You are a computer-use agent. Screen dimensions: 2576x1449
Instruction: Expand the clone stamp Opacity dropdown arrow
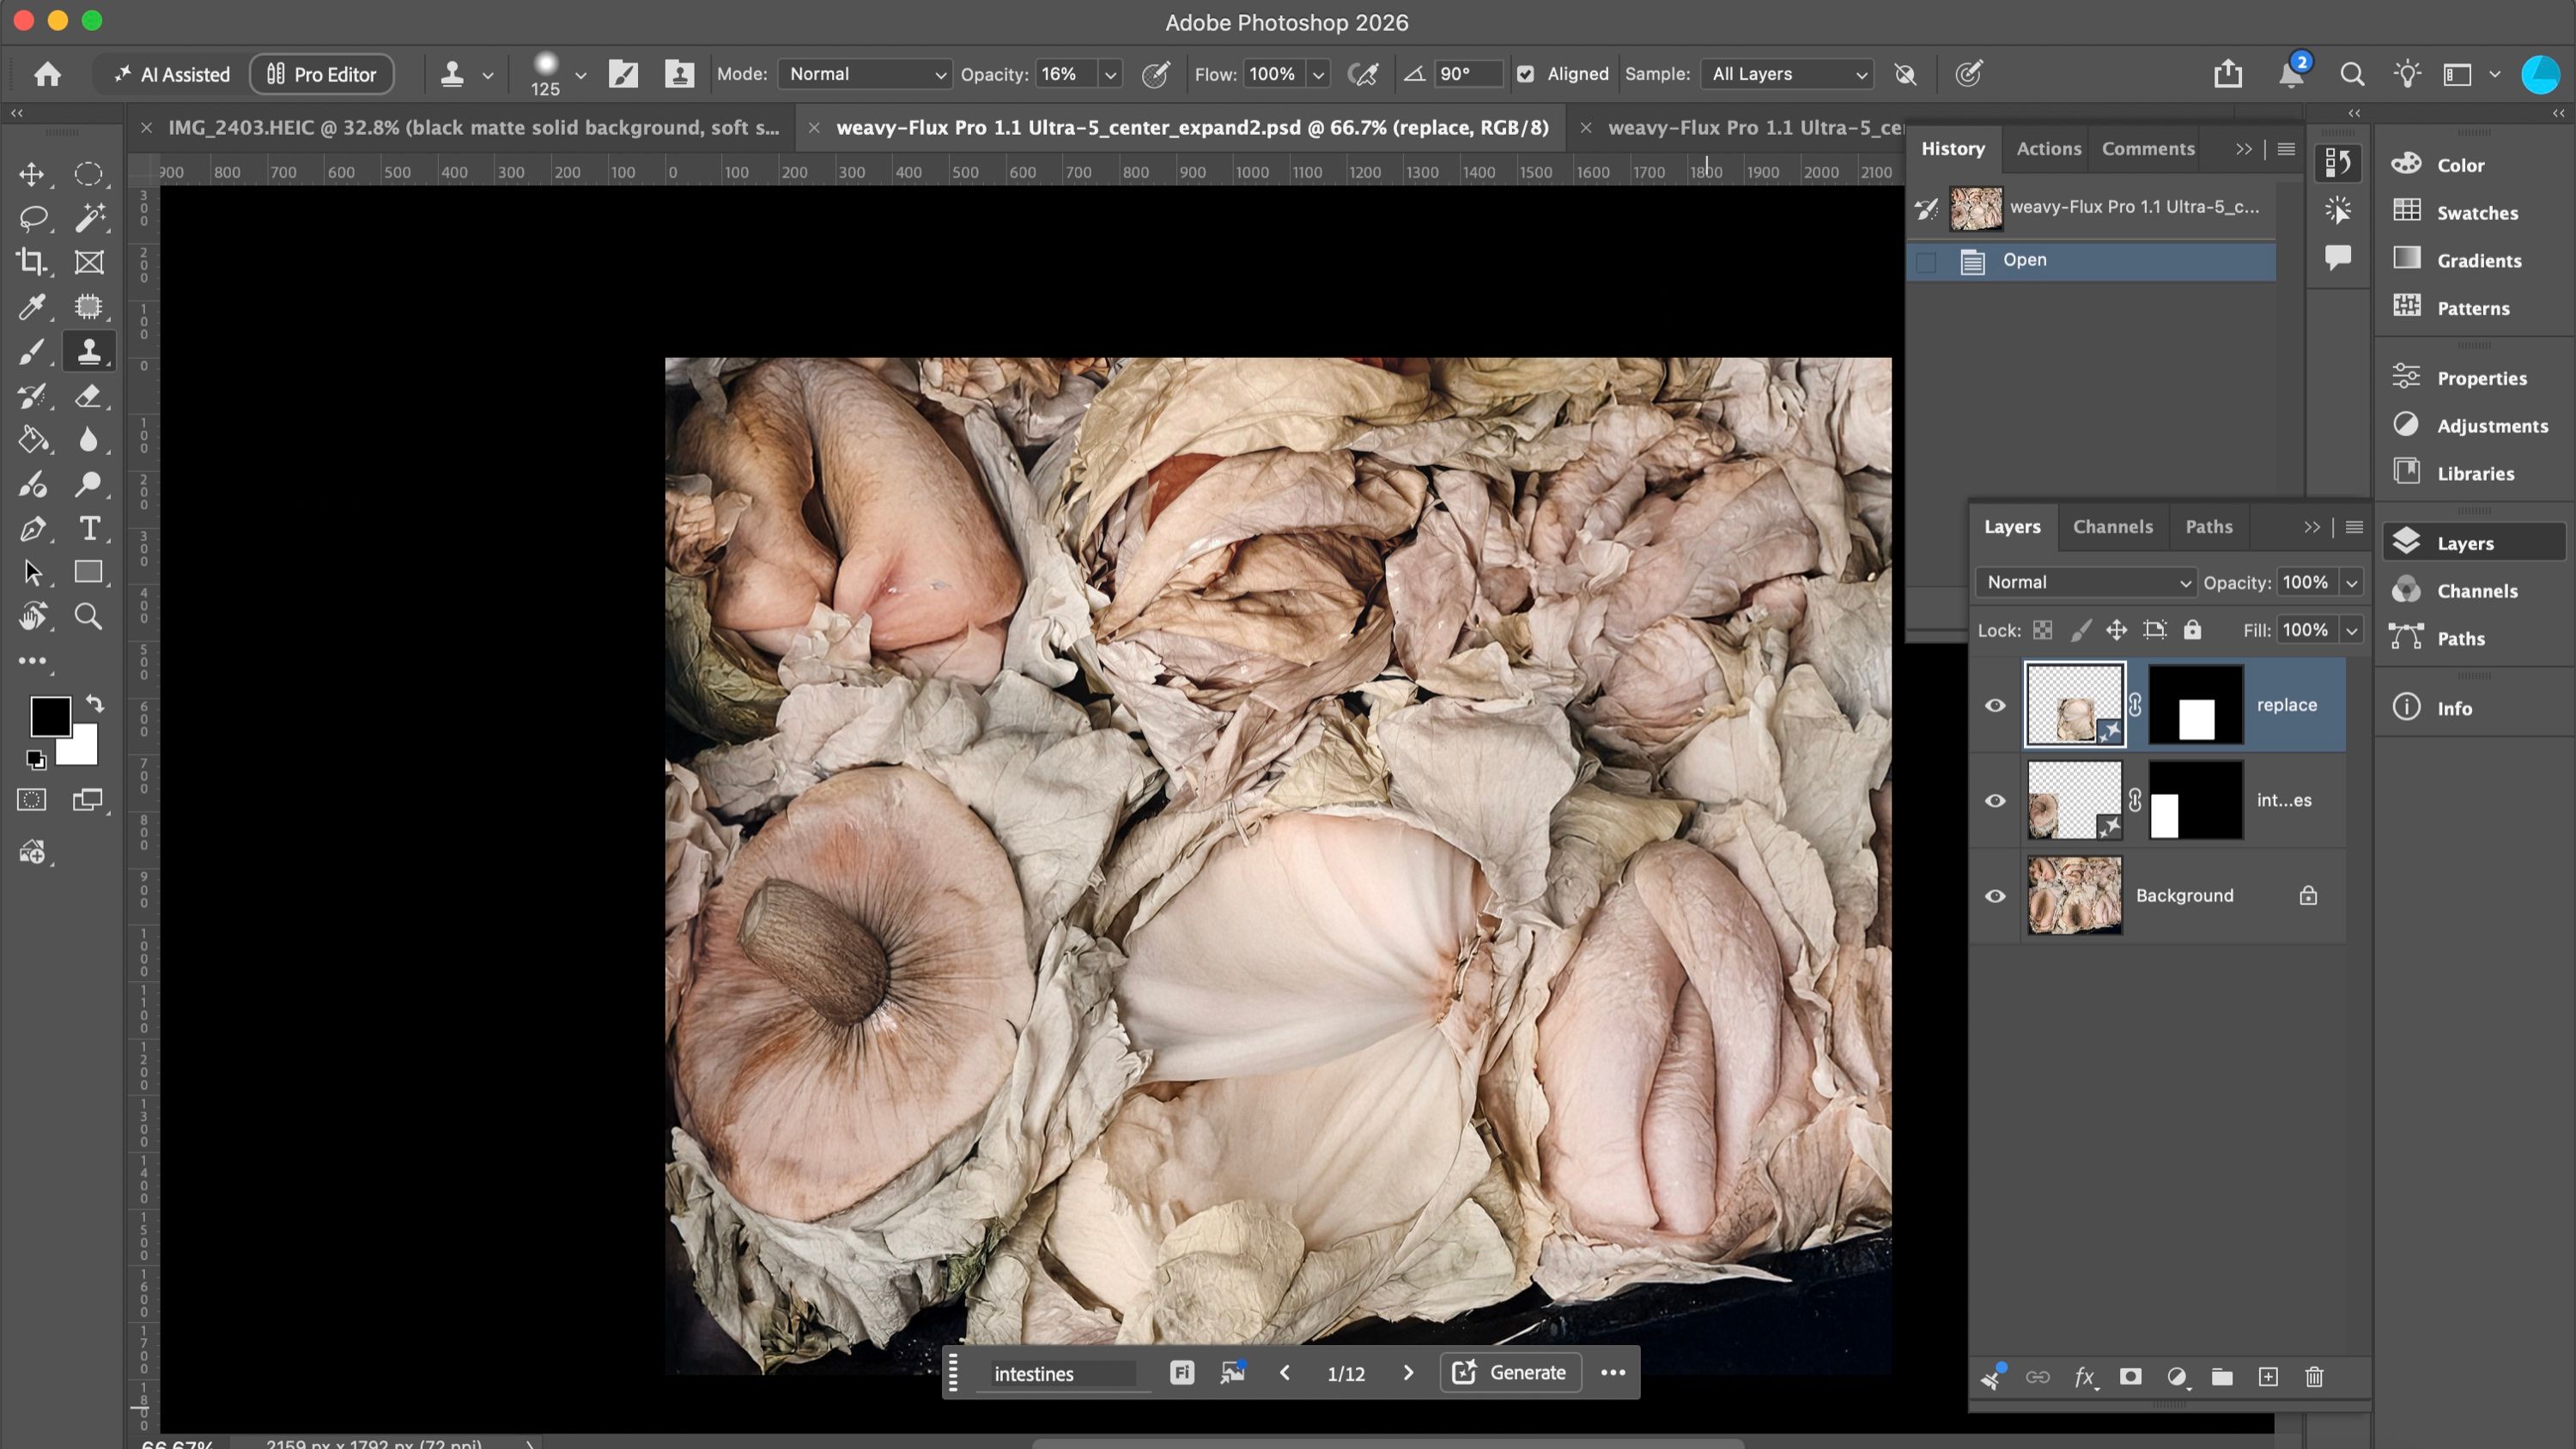point(1110,75)
